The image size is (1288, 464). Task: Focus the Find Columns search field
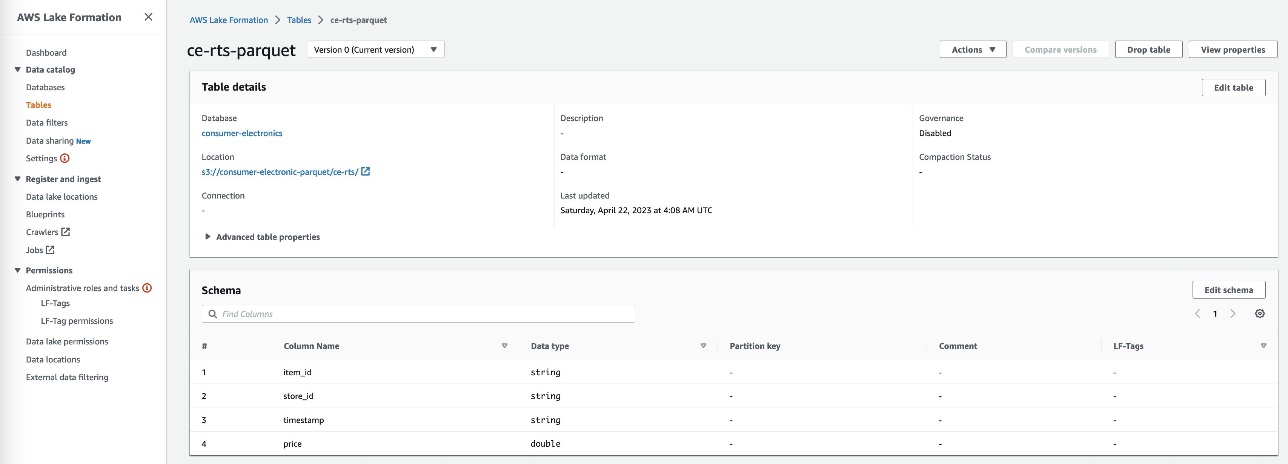coord(418,314)
